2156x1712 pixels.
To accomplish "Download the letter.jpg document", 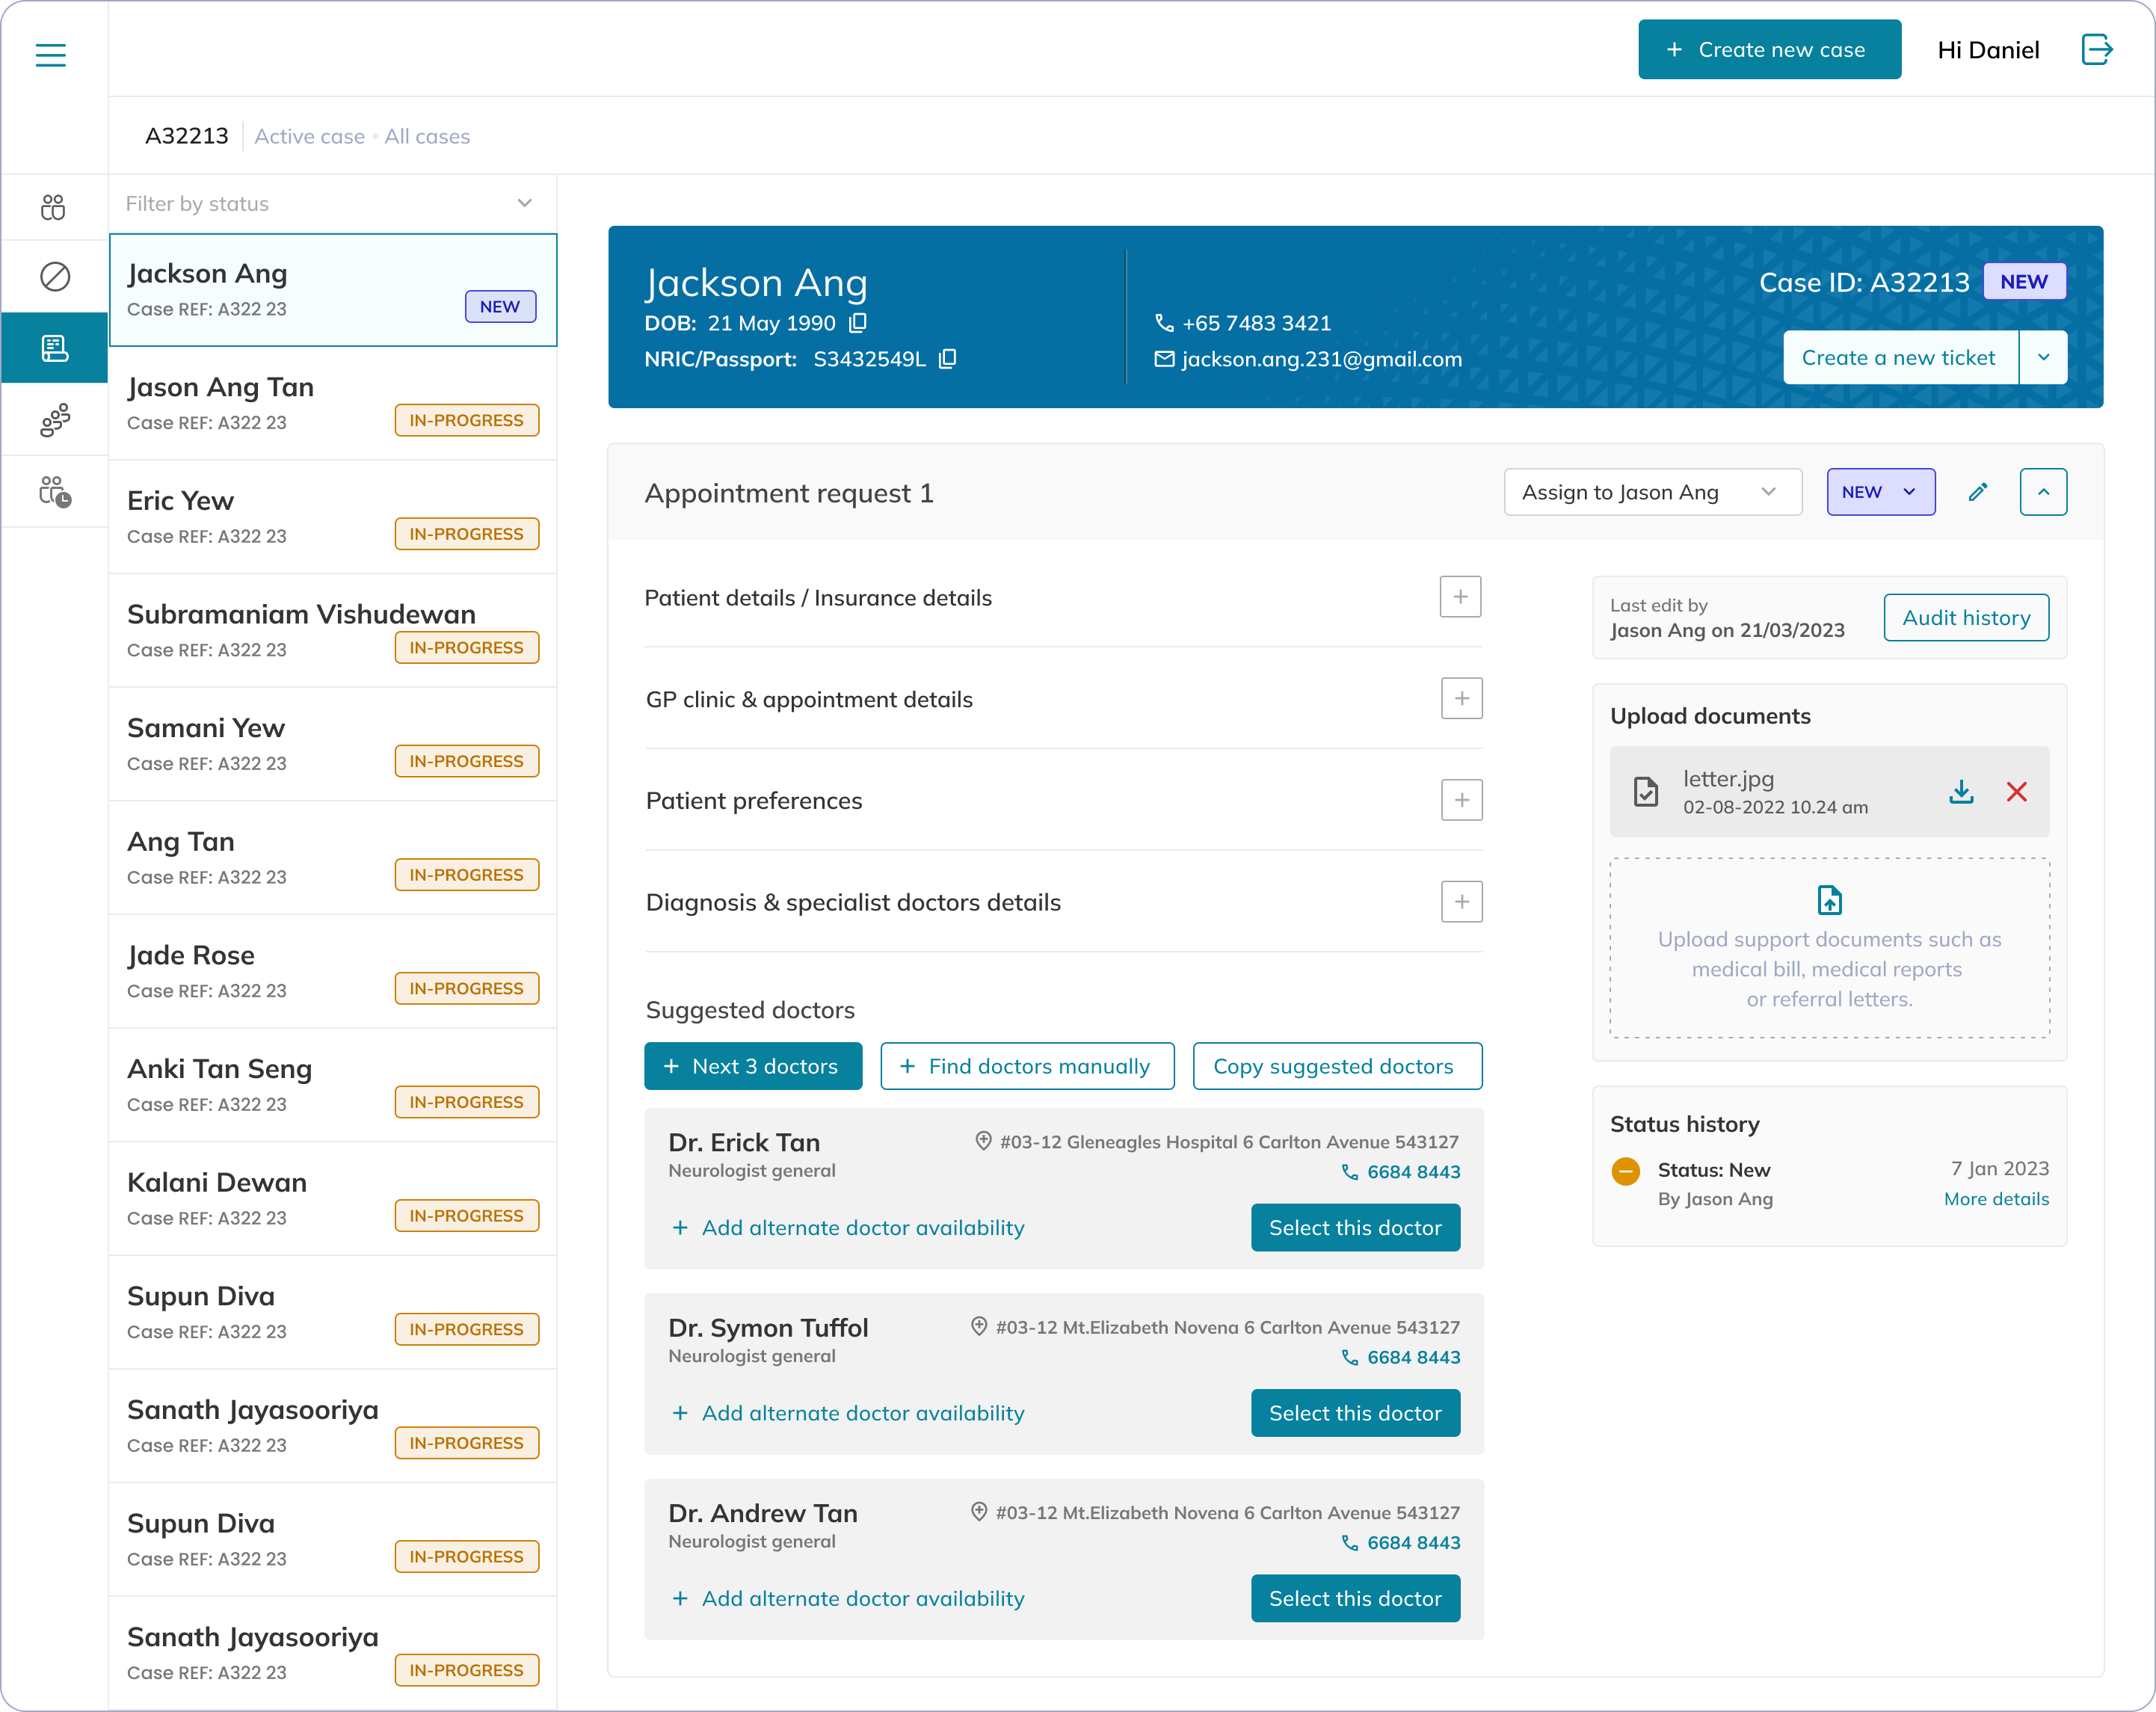I will tap(1961, 792).
